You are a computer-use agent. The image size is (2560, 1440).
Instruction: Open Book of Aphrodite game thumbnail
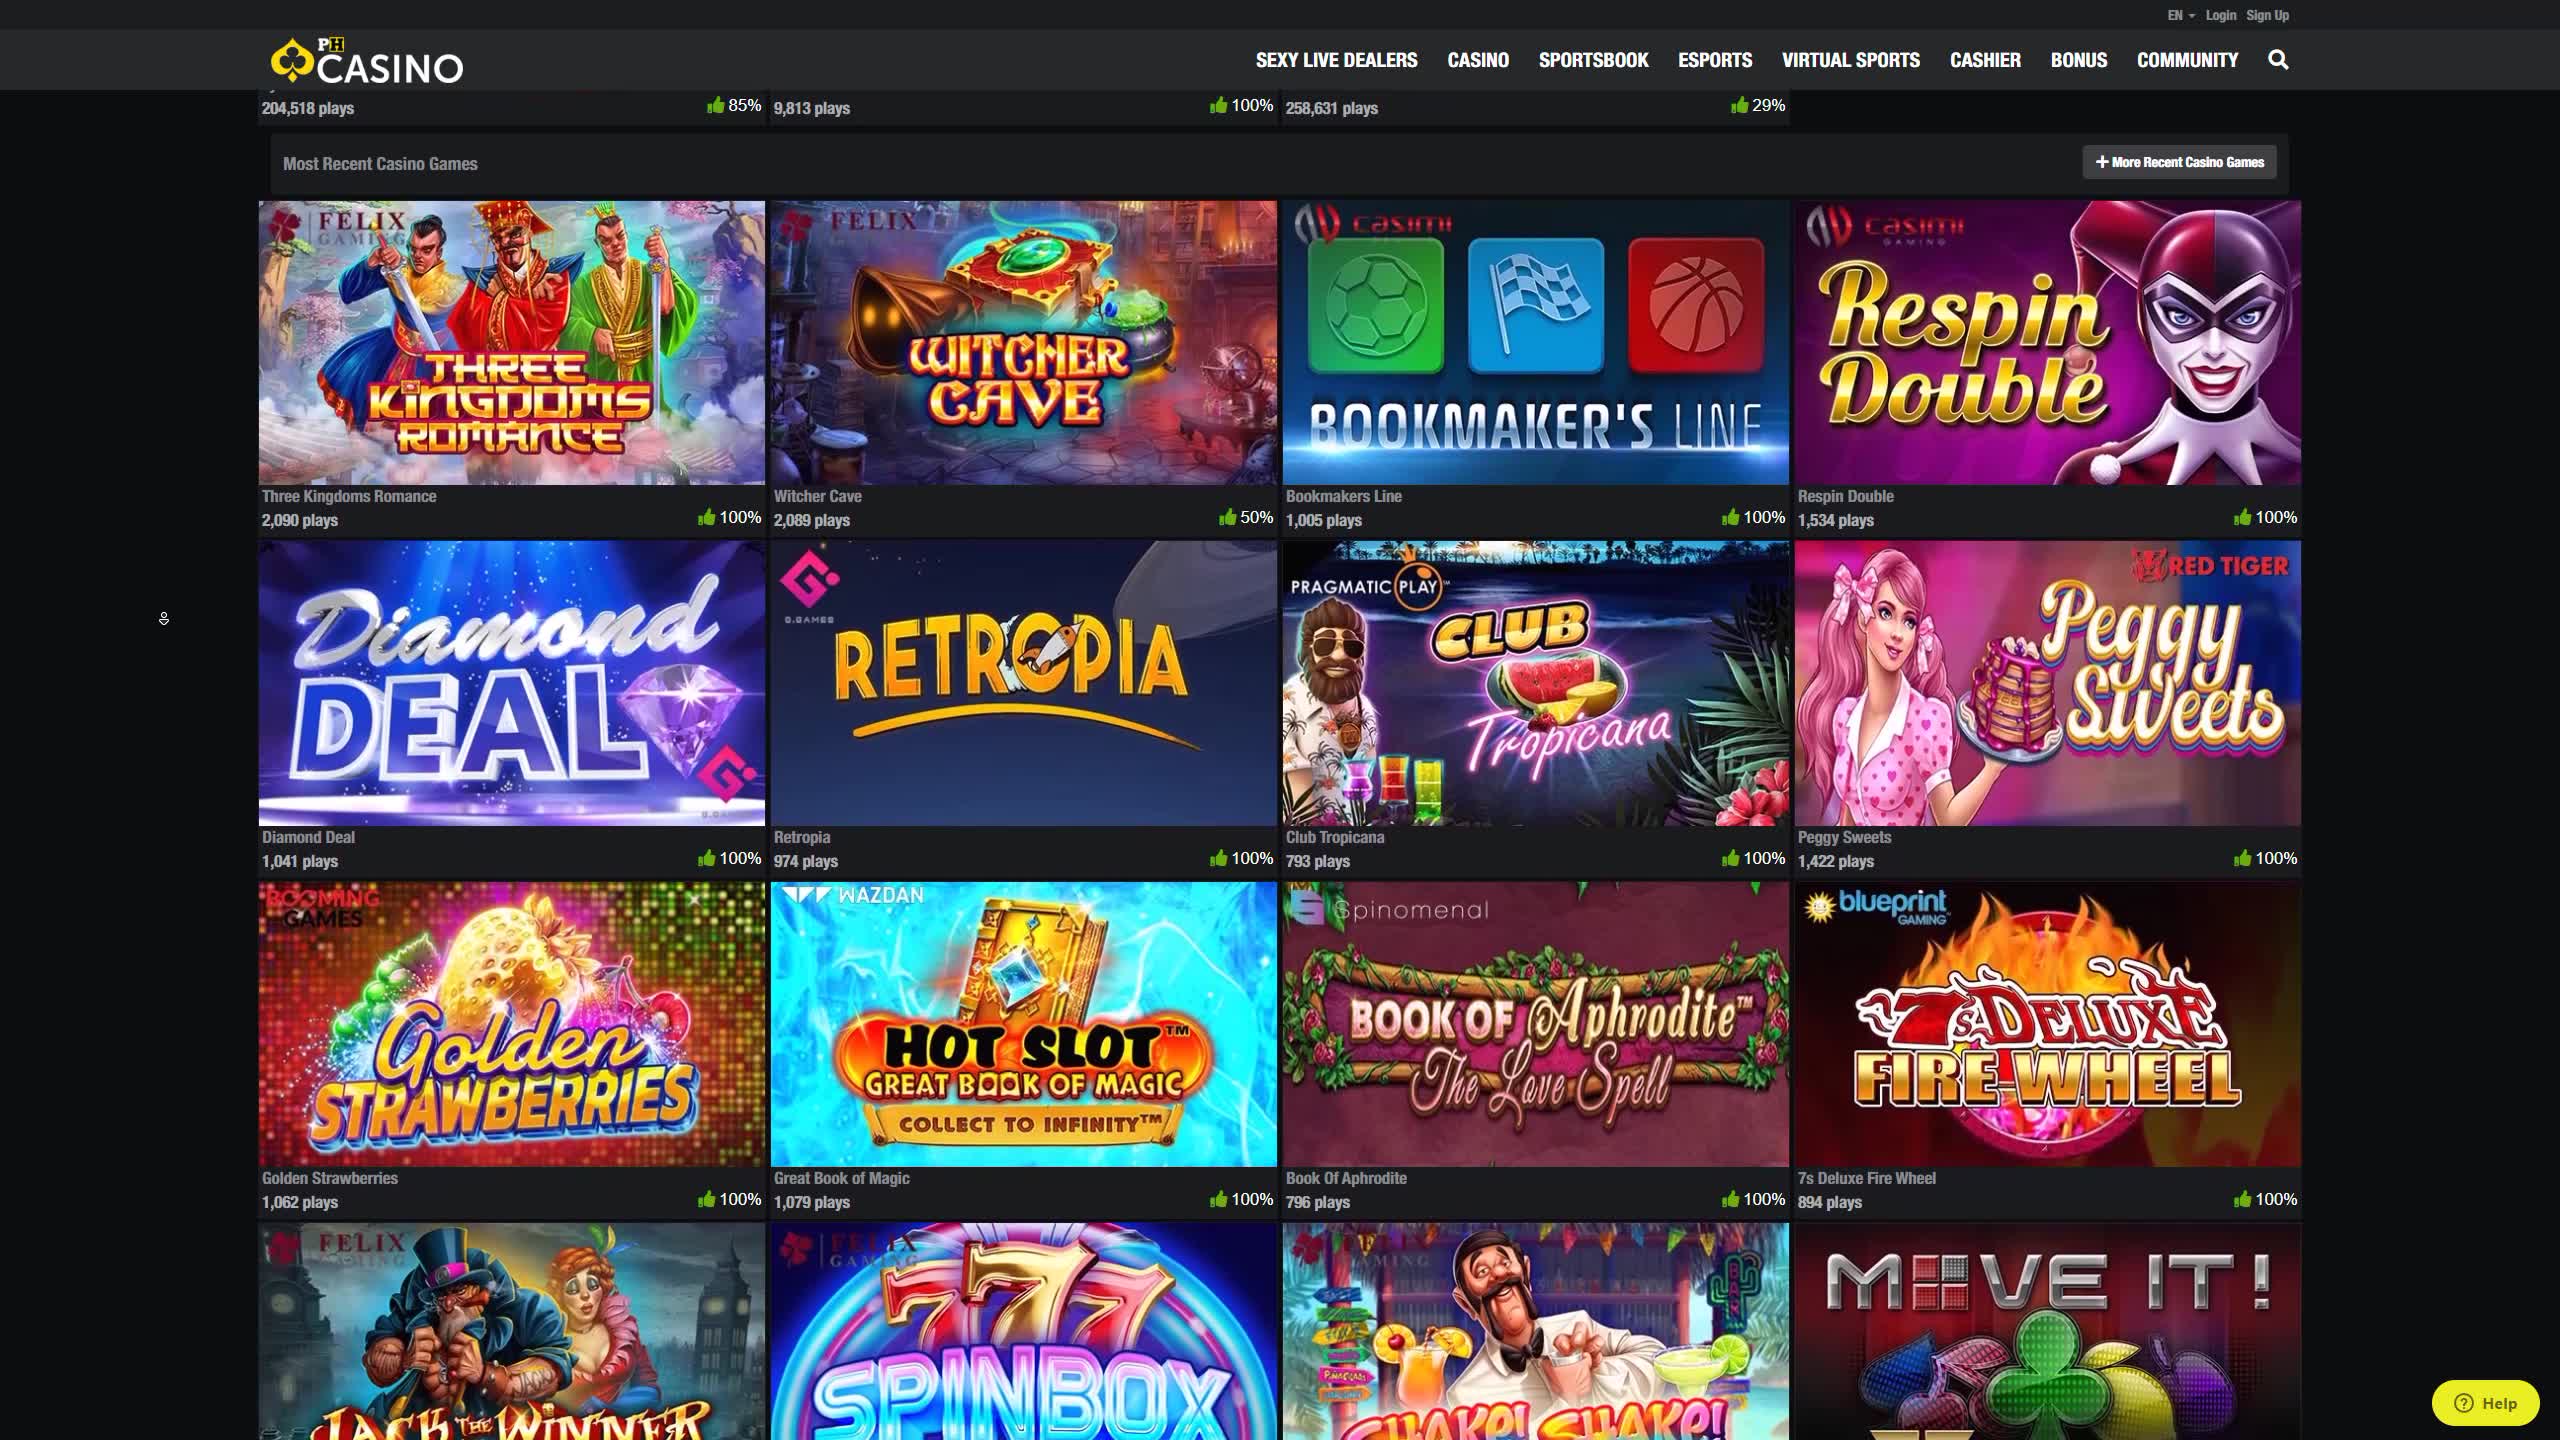click(1536, 1025)
